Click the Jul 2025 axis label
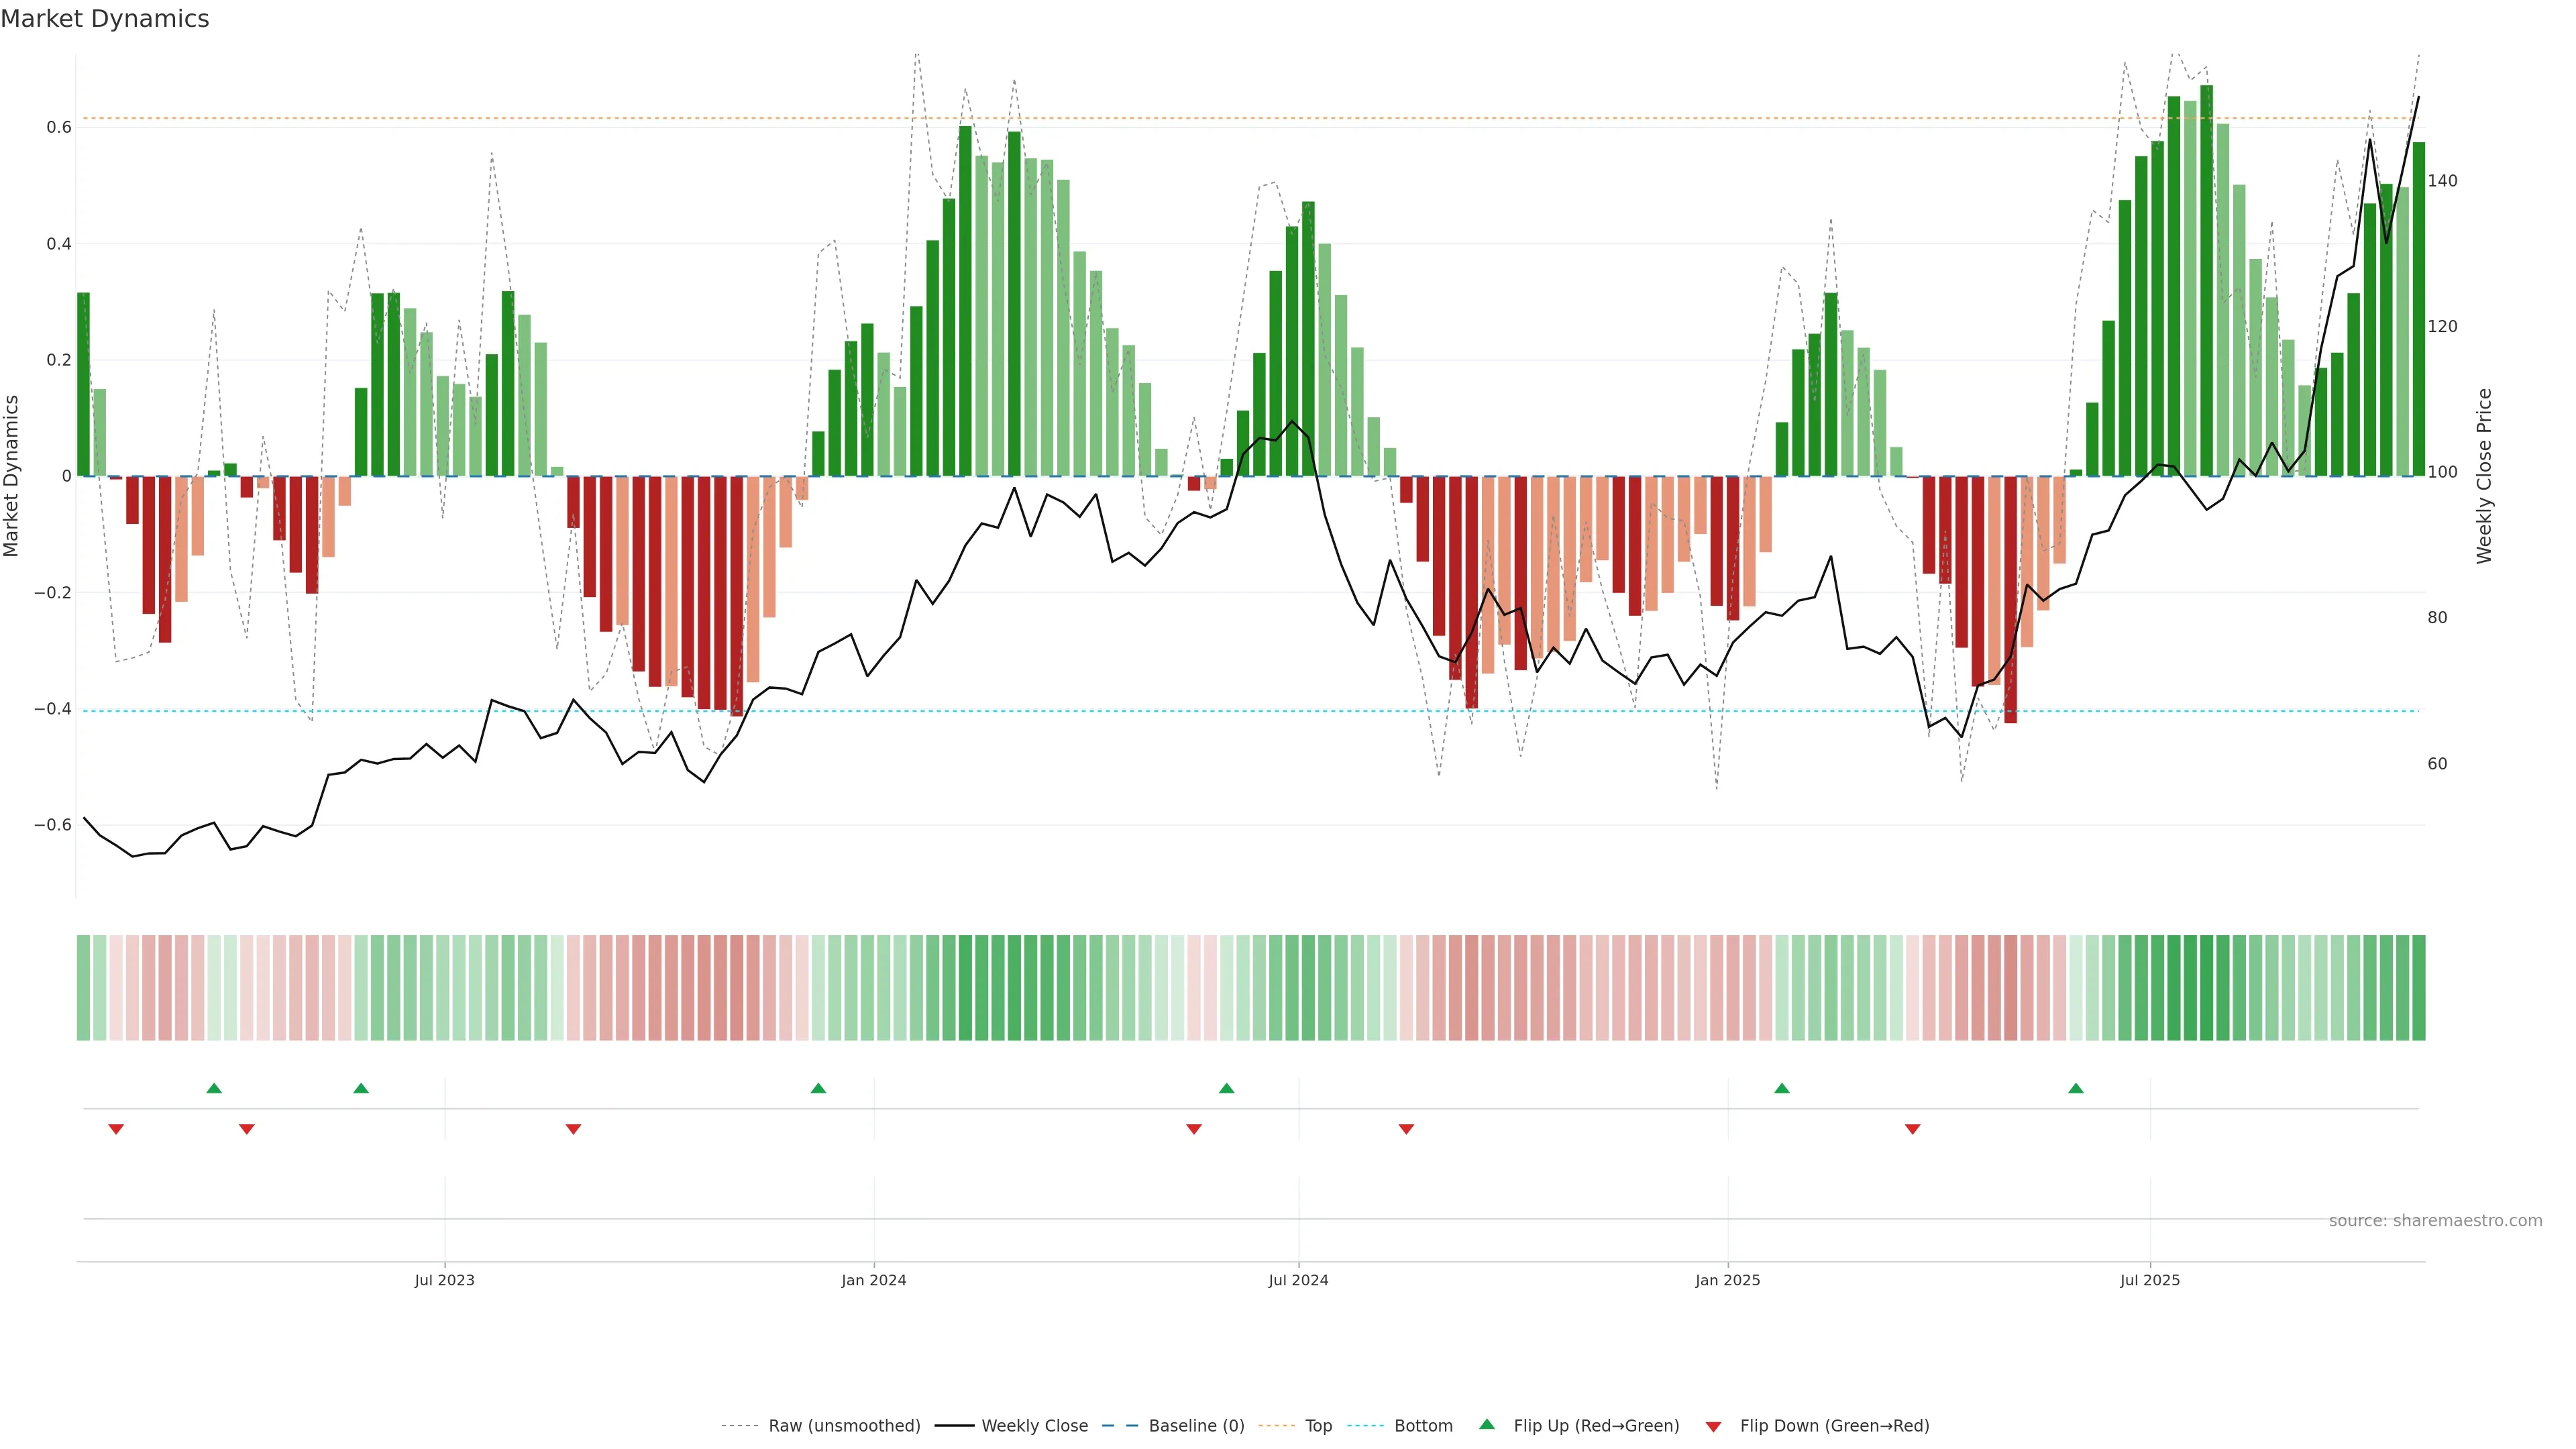 pyautogui.click(x=2150, y=1280)
